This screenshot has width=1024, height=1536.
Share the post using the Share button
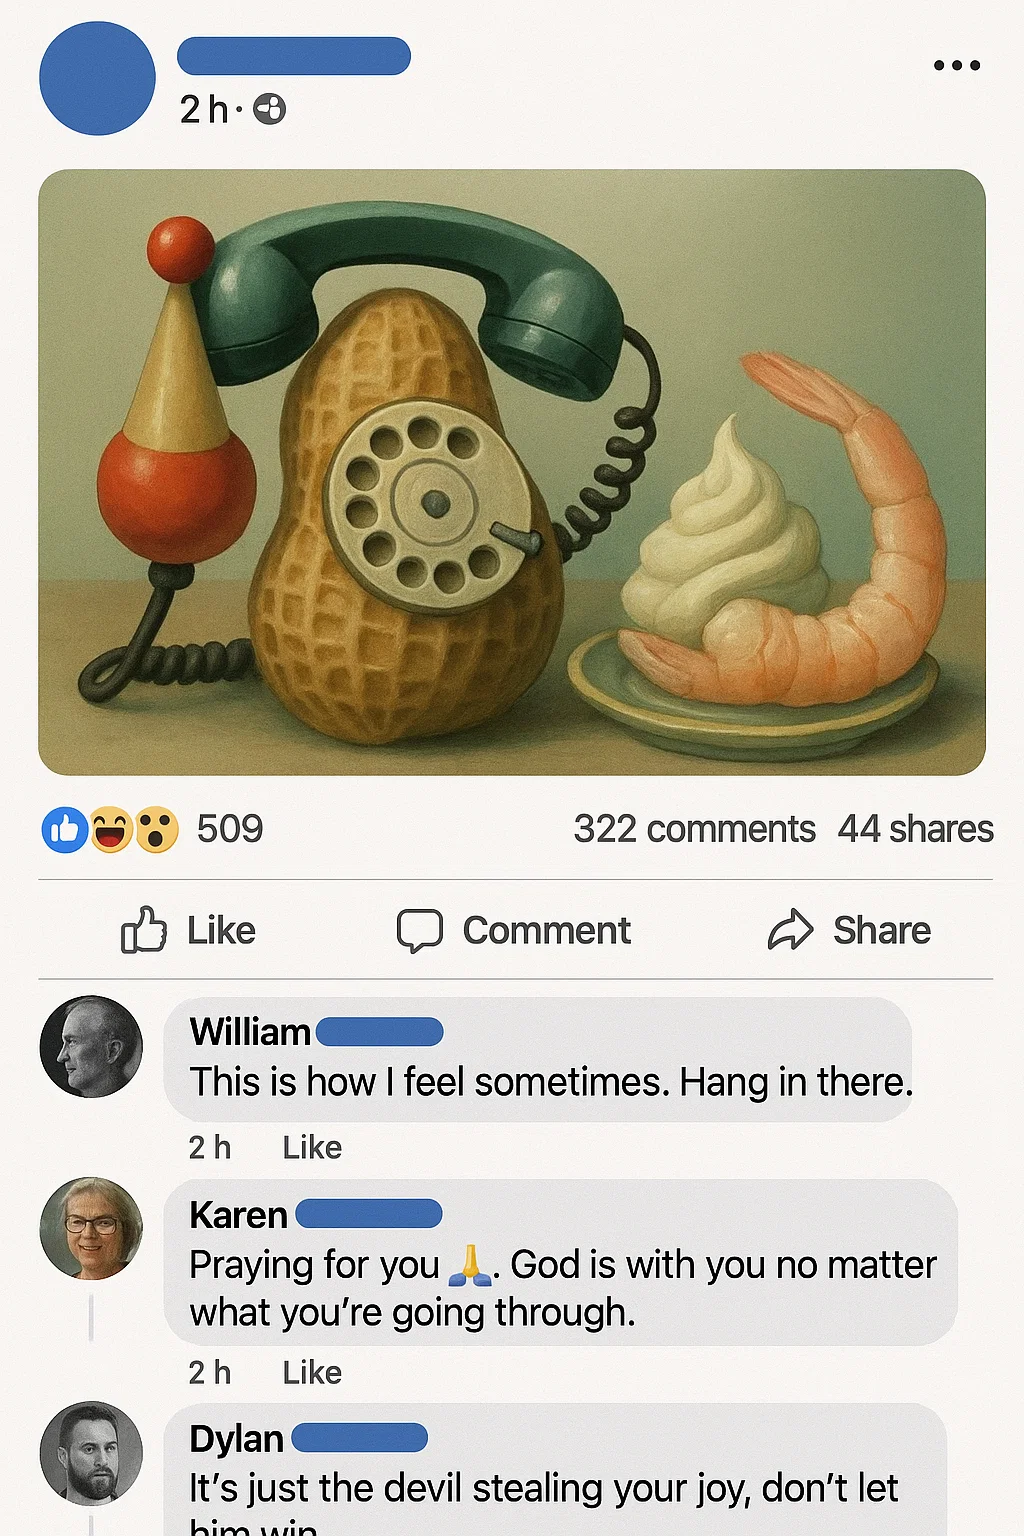849,930
